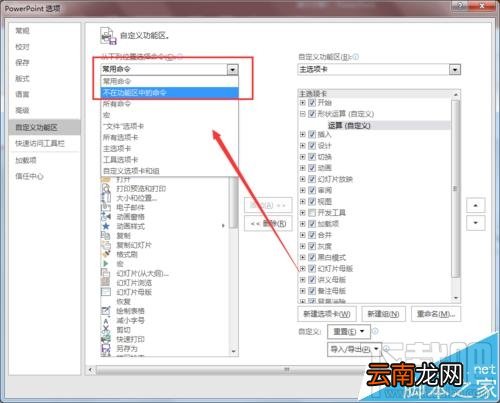Click the dialog horizontal scrollbar left arrow
This screenshot has height=403, width=500.
91,370
